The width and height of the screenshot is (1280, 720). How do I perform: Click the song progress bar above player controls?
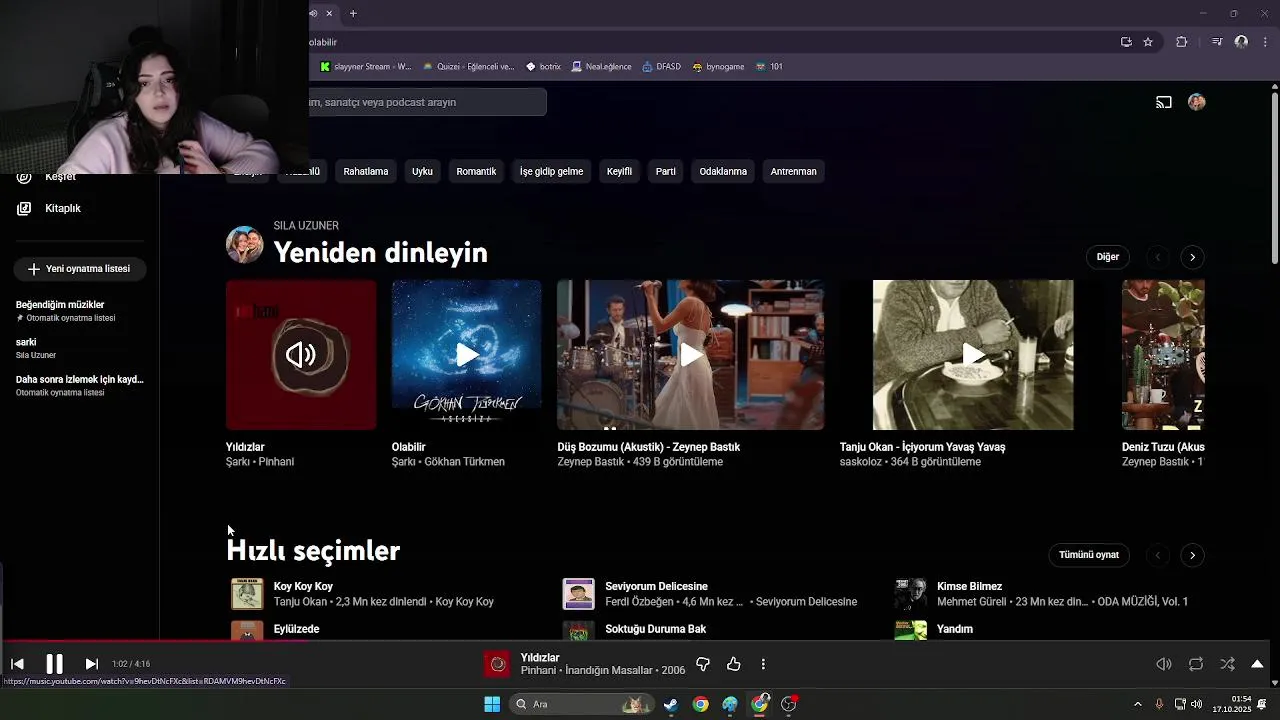coord(635,643)
